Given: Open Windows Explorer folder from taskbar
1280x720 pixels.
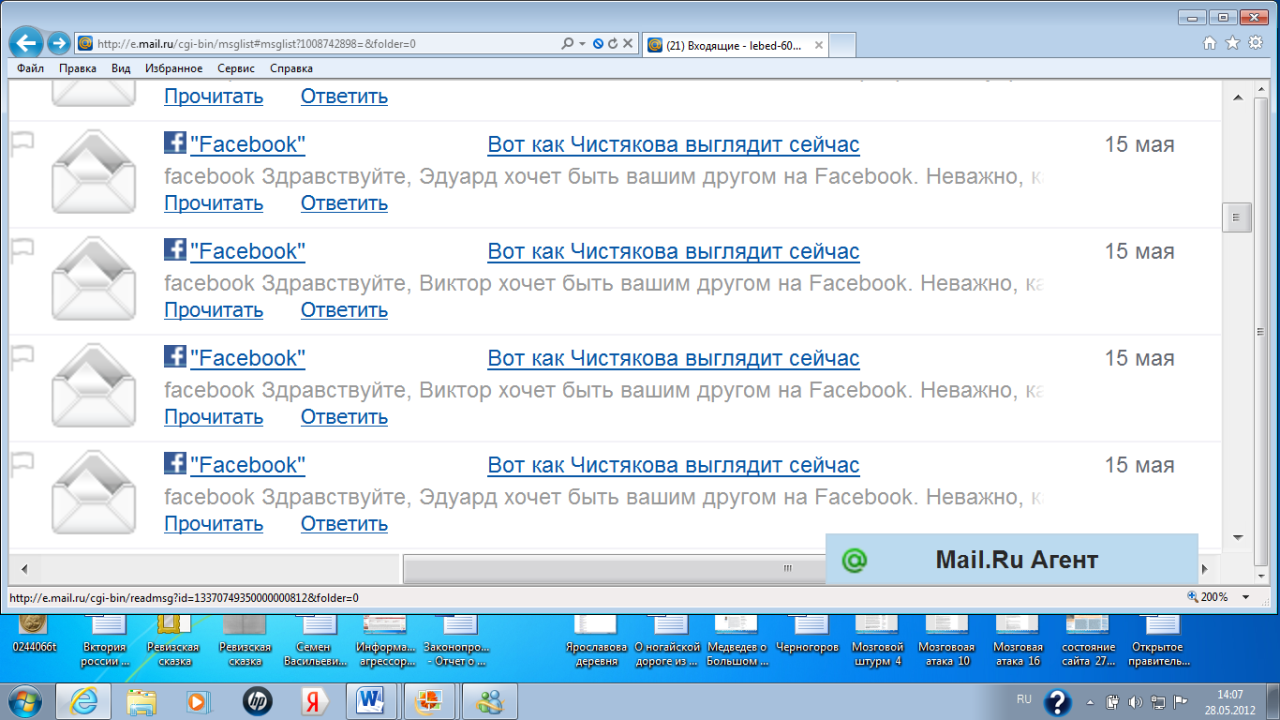Looking at the screenshot, I should tap(142, 701).
